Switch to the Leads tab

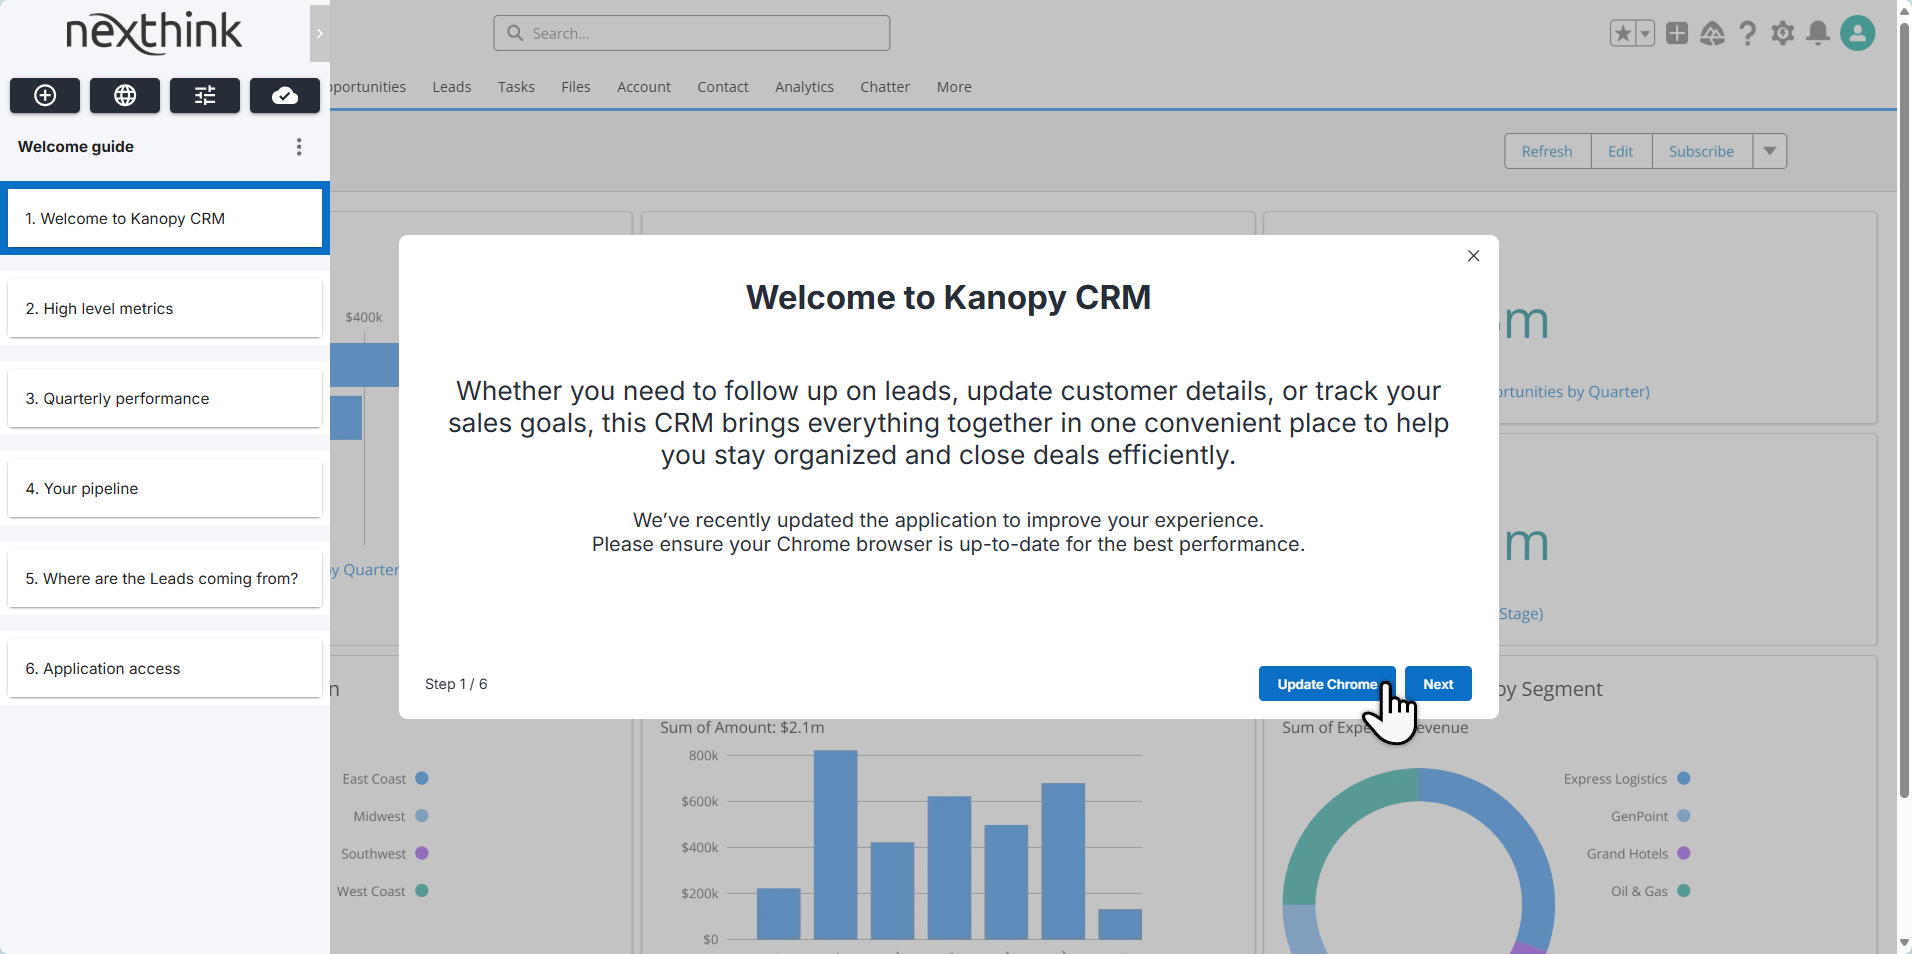[451, 87]
